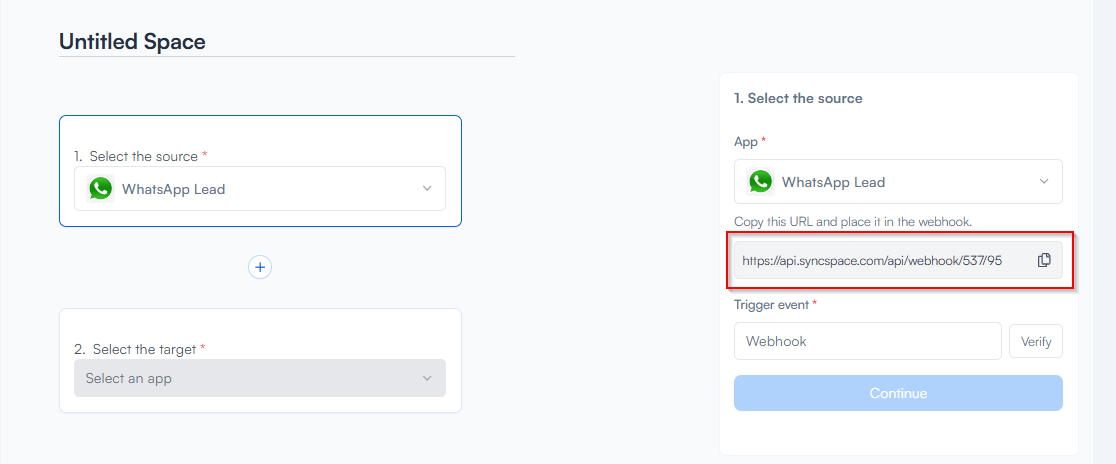Click the Continue button
Screen dimensions: 1116x464
tap(898, 393)
